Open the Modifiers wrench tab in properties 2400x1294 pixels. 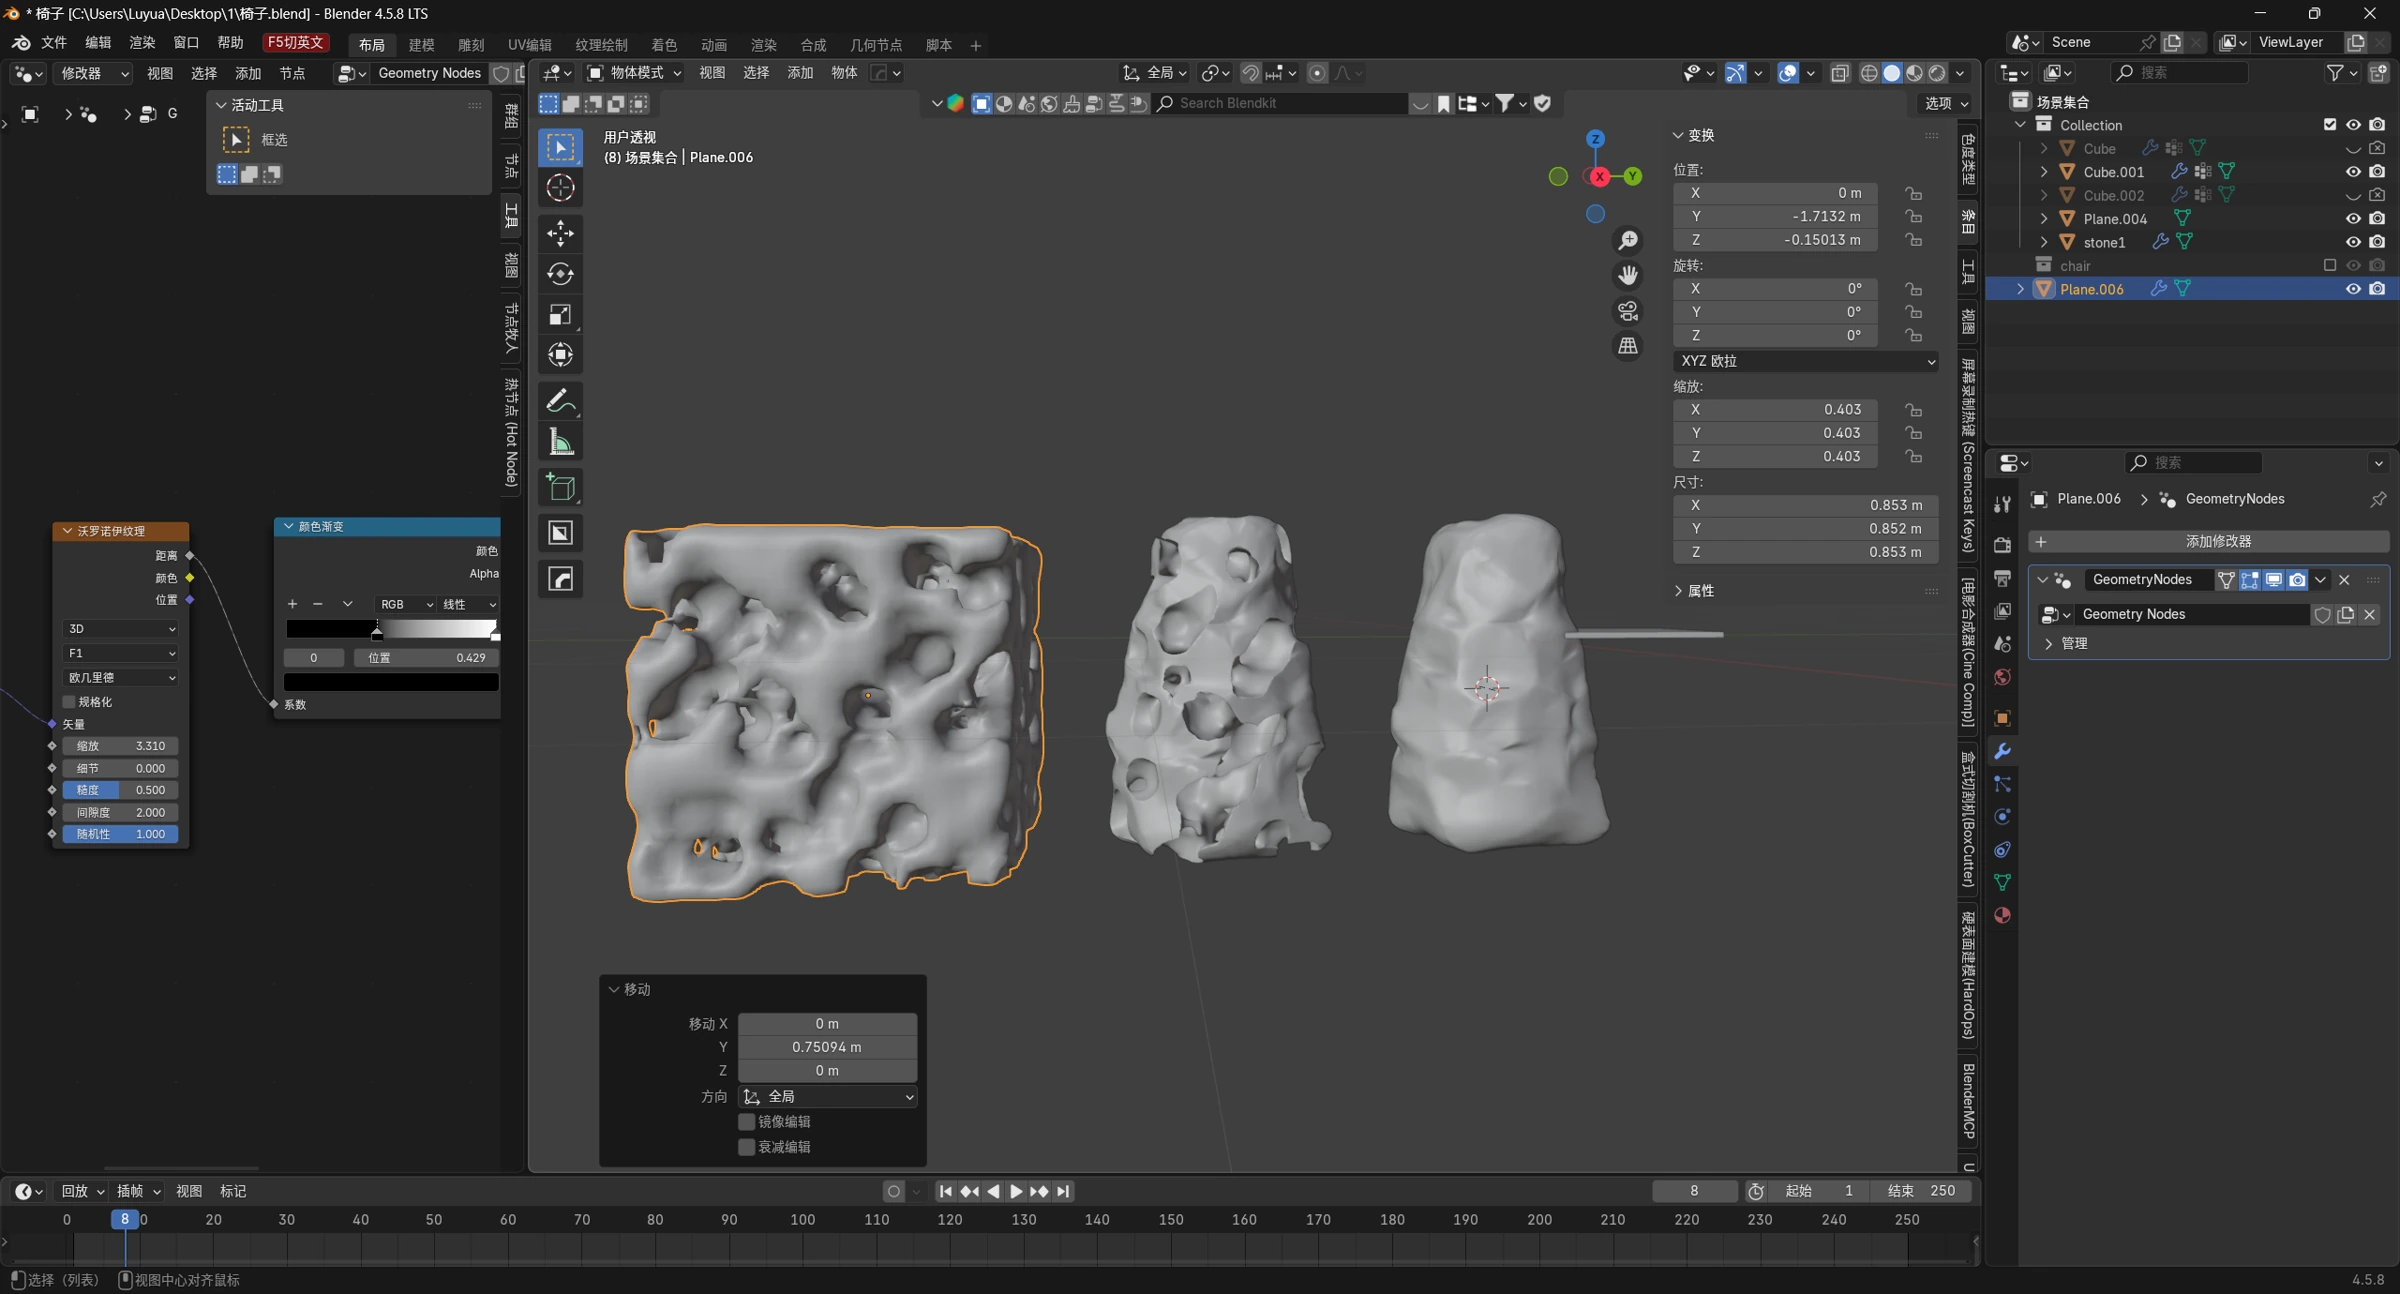click(2002, 751)
